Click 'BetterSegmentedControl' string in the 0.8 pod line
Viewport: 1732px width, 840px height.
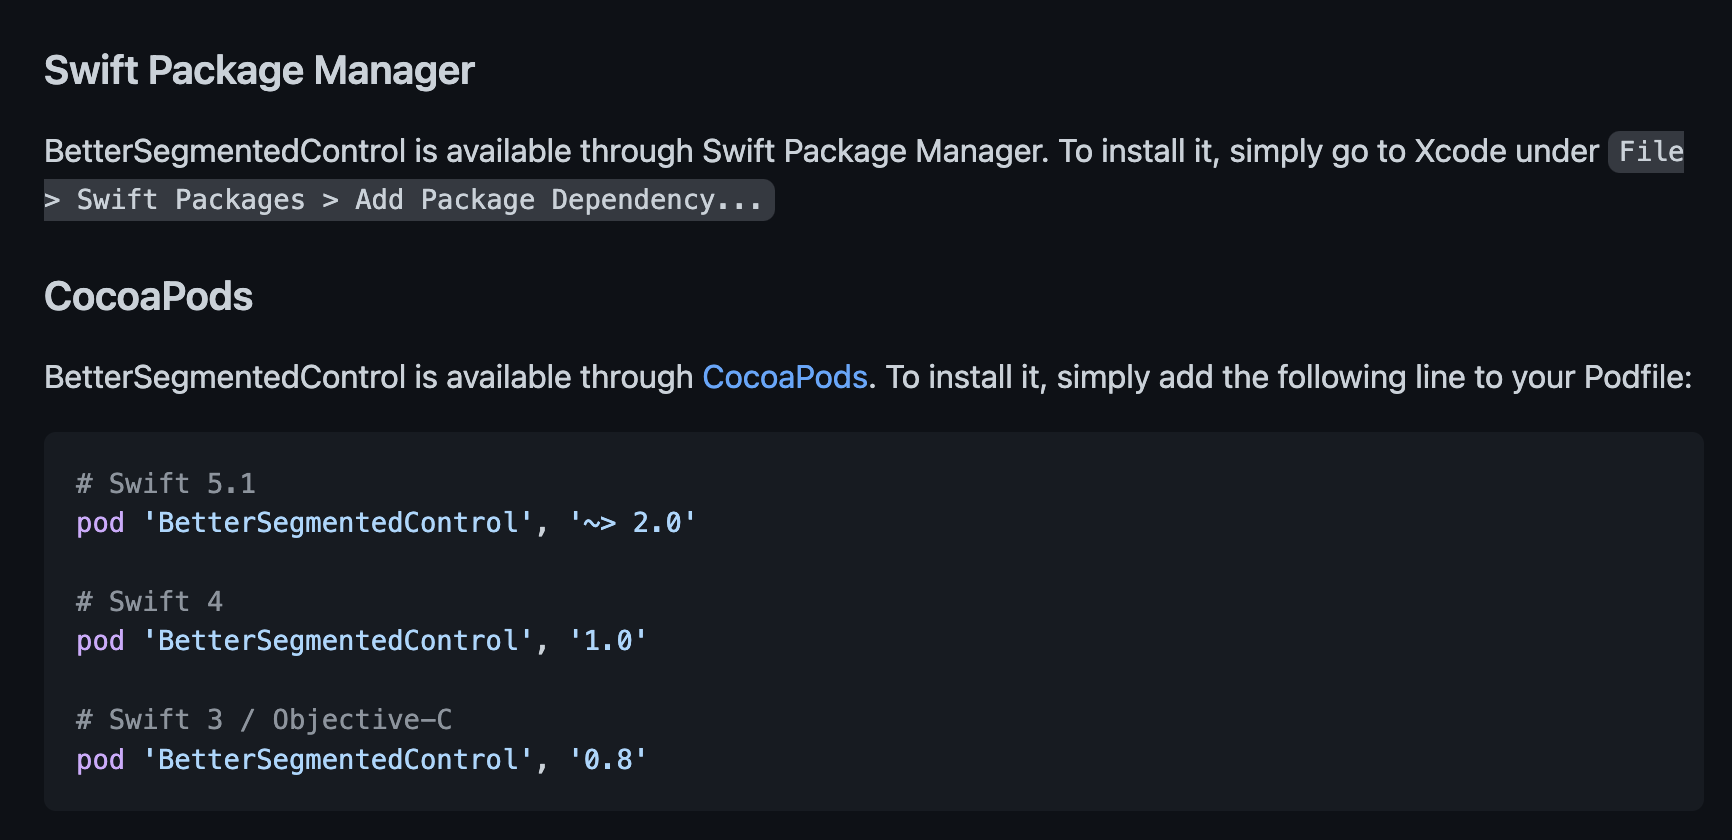click(x=338, y=760)
